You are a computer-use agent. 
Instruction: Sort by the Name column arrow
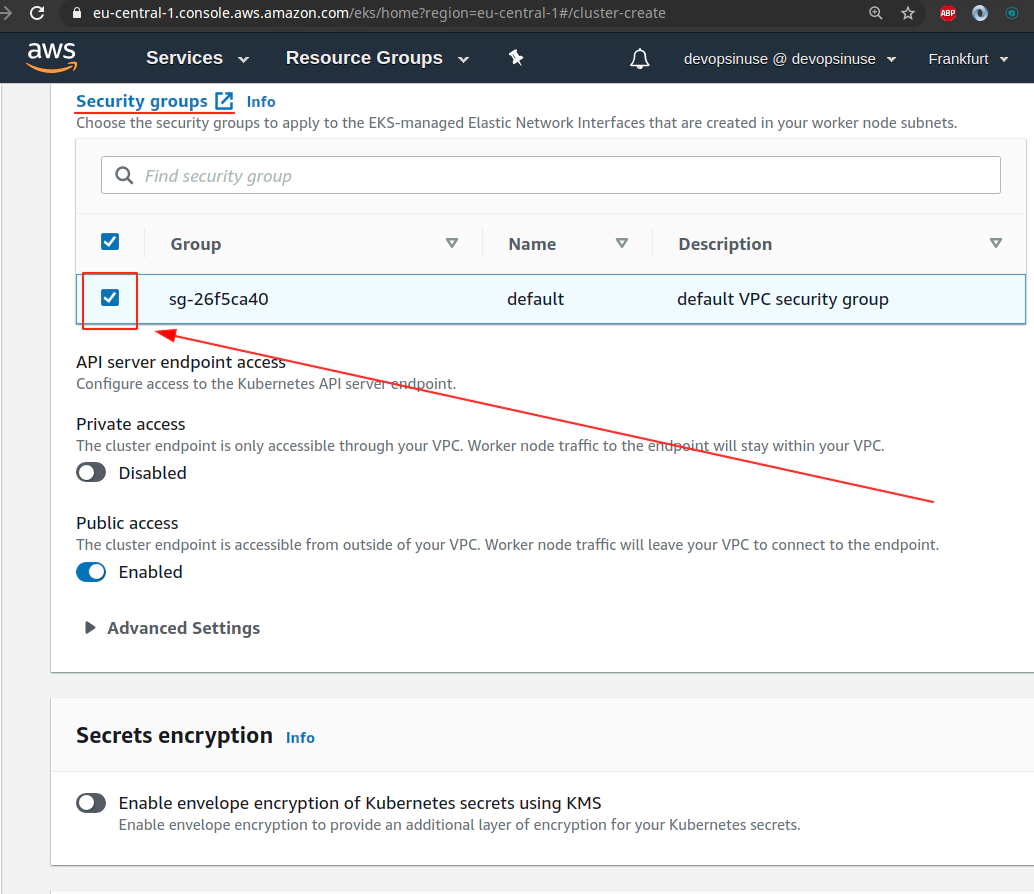[x=621, y=243]
